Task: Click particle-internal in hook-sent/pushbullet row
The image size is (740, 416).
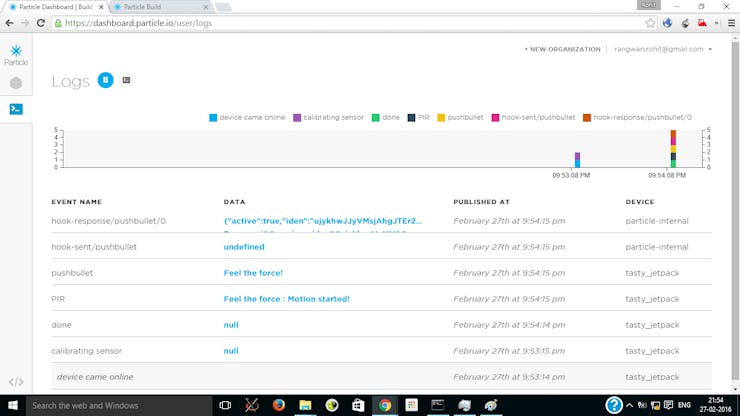Action: coord(656,247)
